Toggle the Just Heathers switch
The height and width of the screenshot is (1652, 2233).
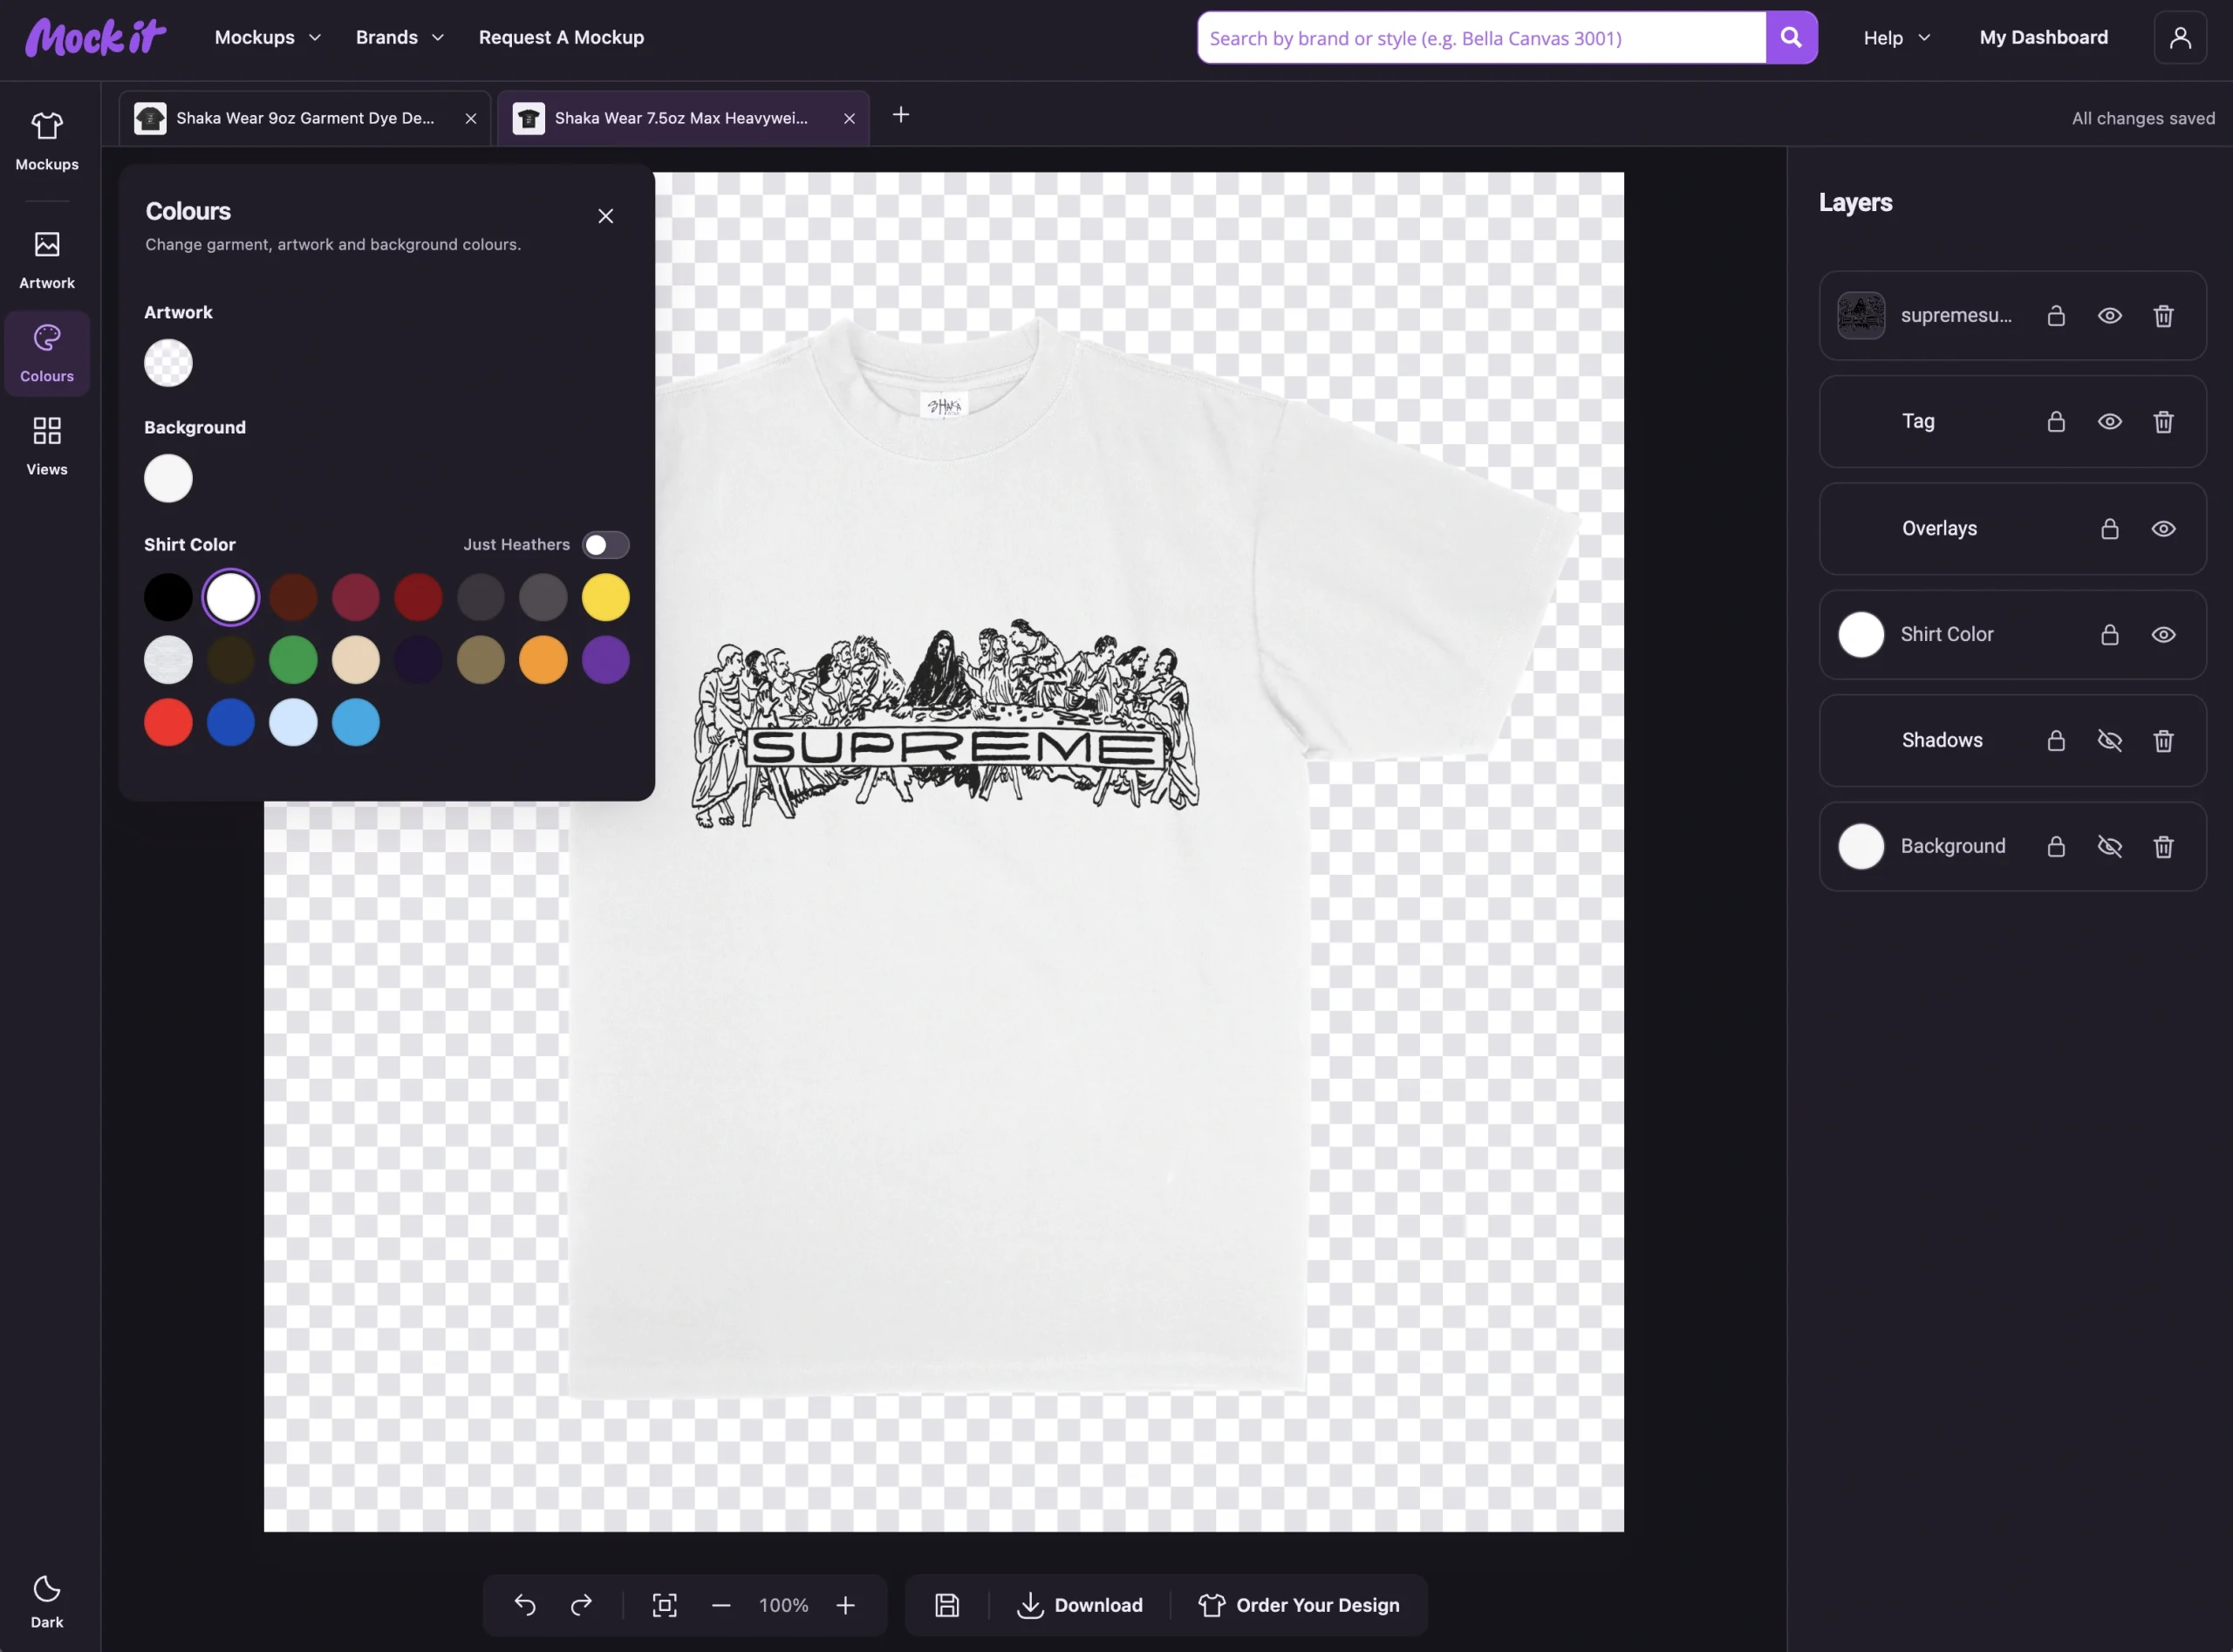pos(606,545)
